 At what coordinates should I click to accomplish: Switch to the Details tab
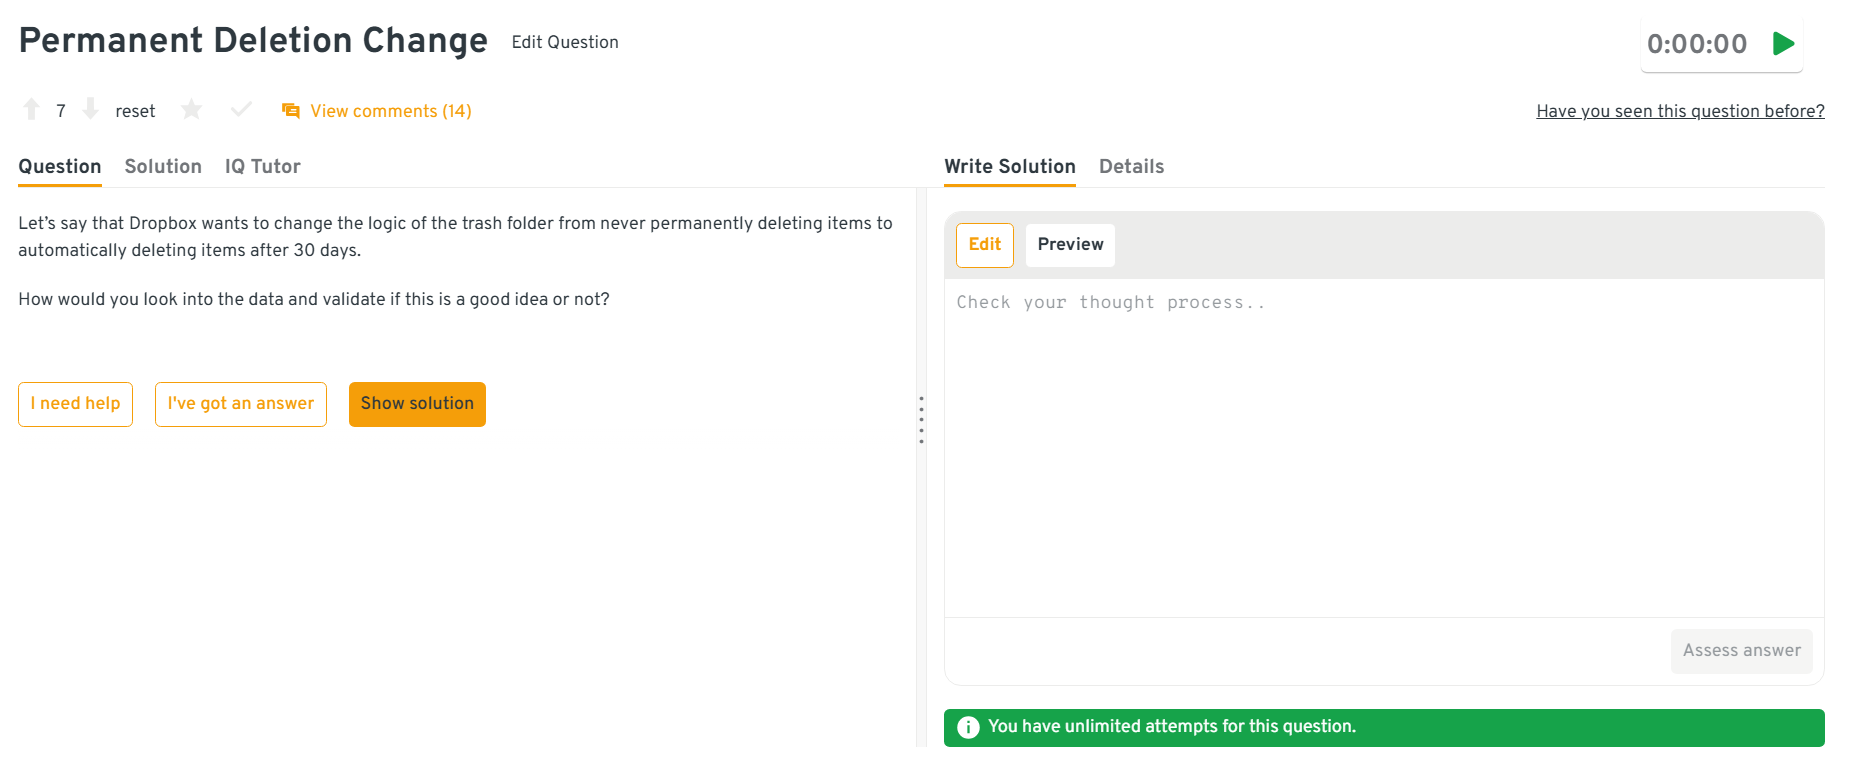1131,167
